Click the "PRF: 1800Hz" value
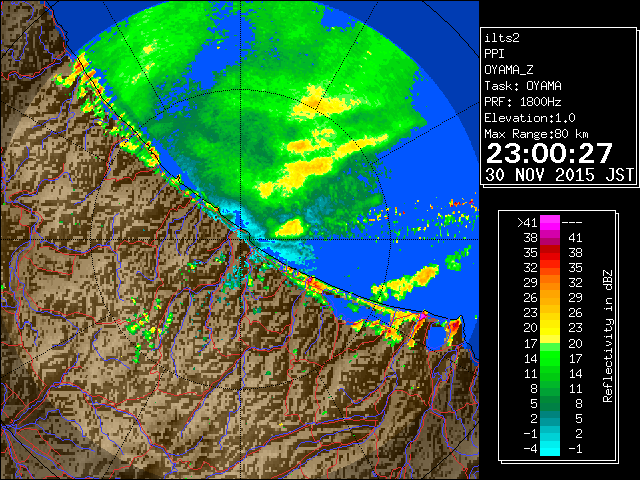 (523, 102)
